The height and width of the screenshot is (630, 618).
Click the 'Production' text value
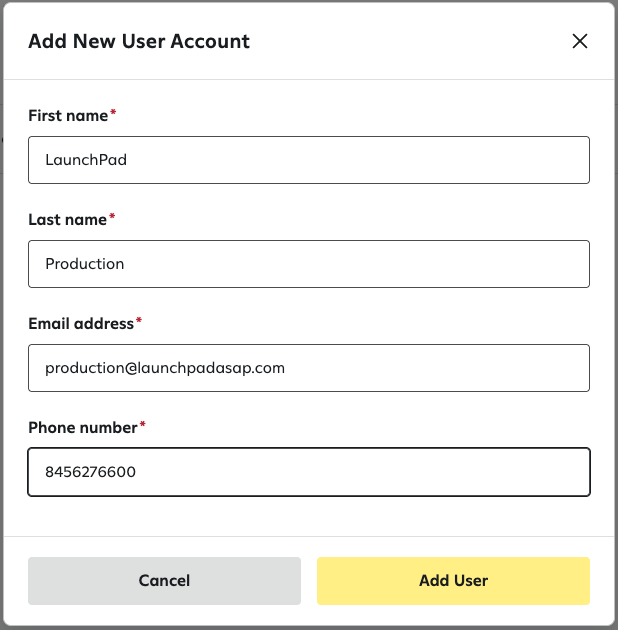click(85, 264)
